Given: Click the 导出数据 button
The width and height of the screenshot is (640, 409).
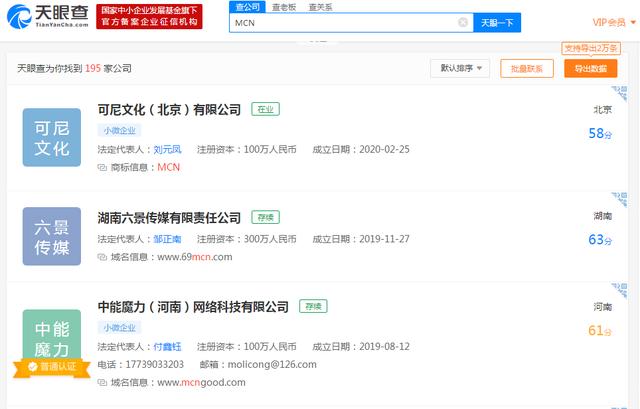Looking at the screenshot, I should coord(591,69).
